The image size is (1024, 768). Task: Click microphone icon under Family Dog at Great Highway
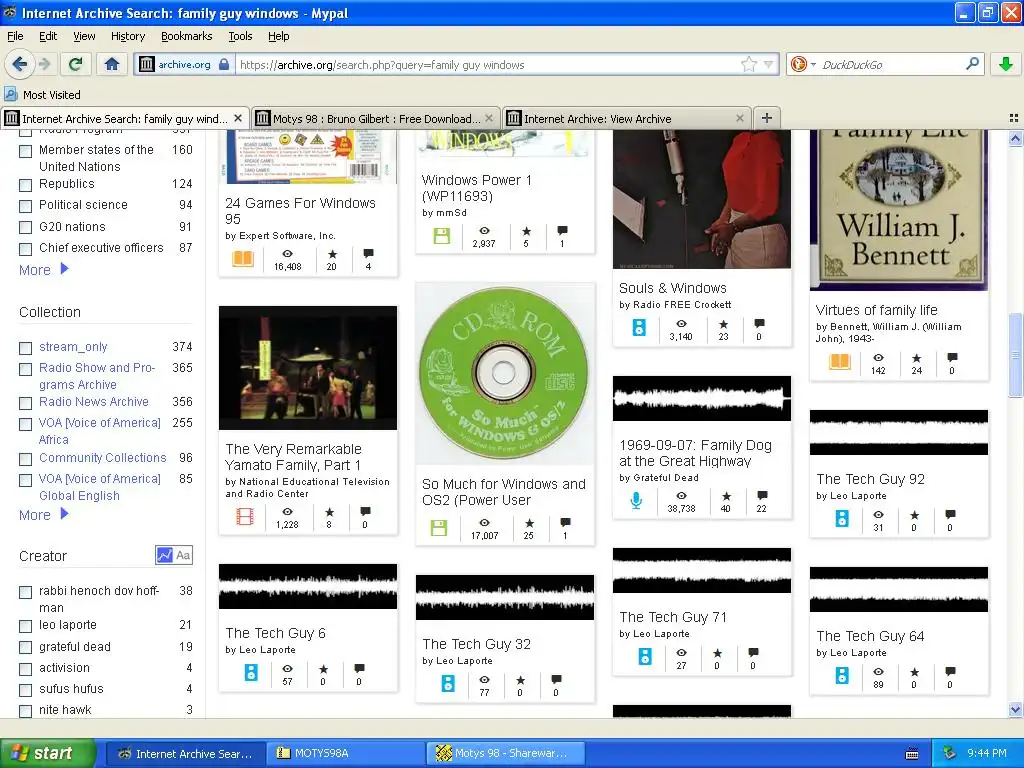[636, 500]
